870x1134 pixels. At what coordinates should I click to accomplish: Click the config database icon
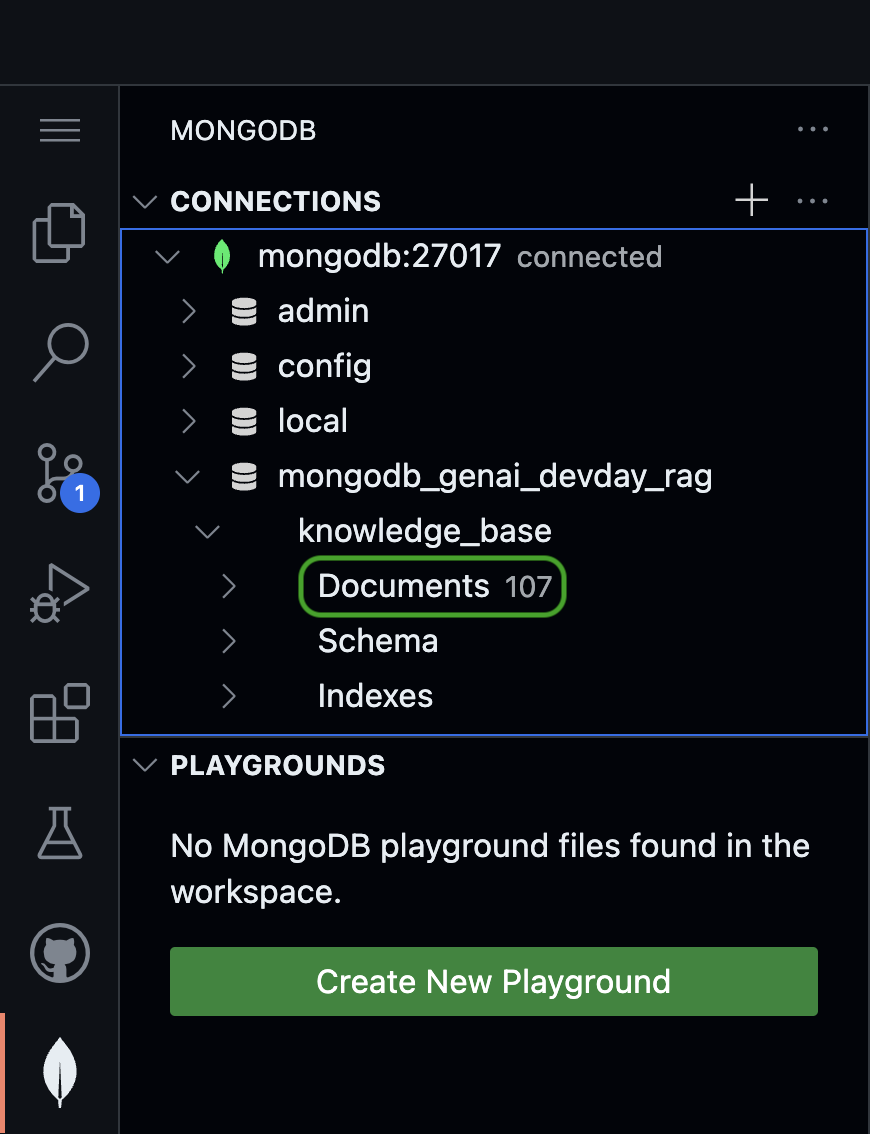(244, 367)
